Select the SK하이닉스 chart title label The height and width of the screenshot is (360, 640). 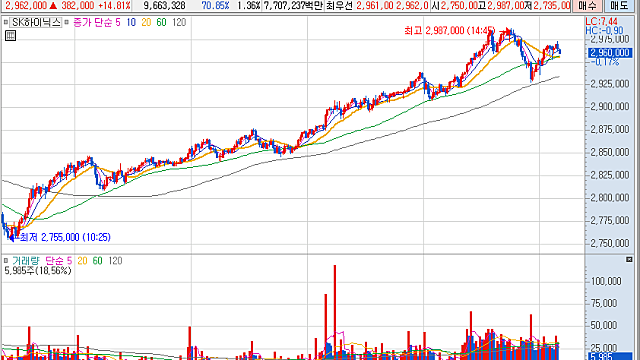[x=36, y=22]
